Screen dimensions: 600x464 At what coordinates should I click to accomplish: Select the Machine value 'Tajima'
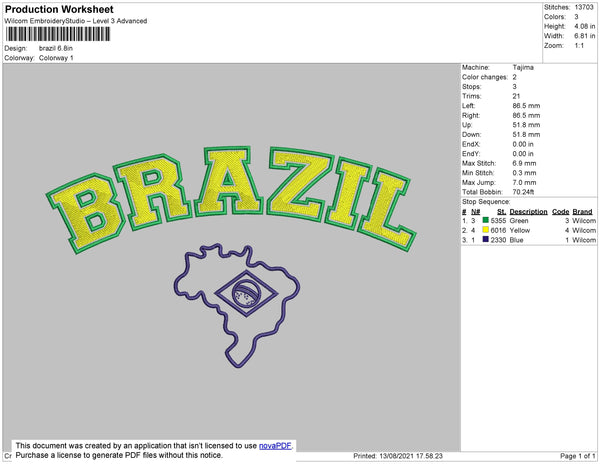tap(523, 67)
